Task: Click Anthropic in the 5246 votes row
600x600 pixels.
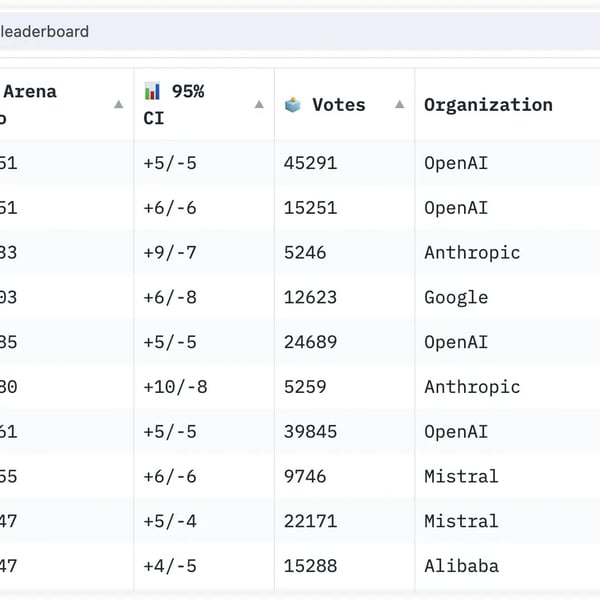Action: click(472, 253)
